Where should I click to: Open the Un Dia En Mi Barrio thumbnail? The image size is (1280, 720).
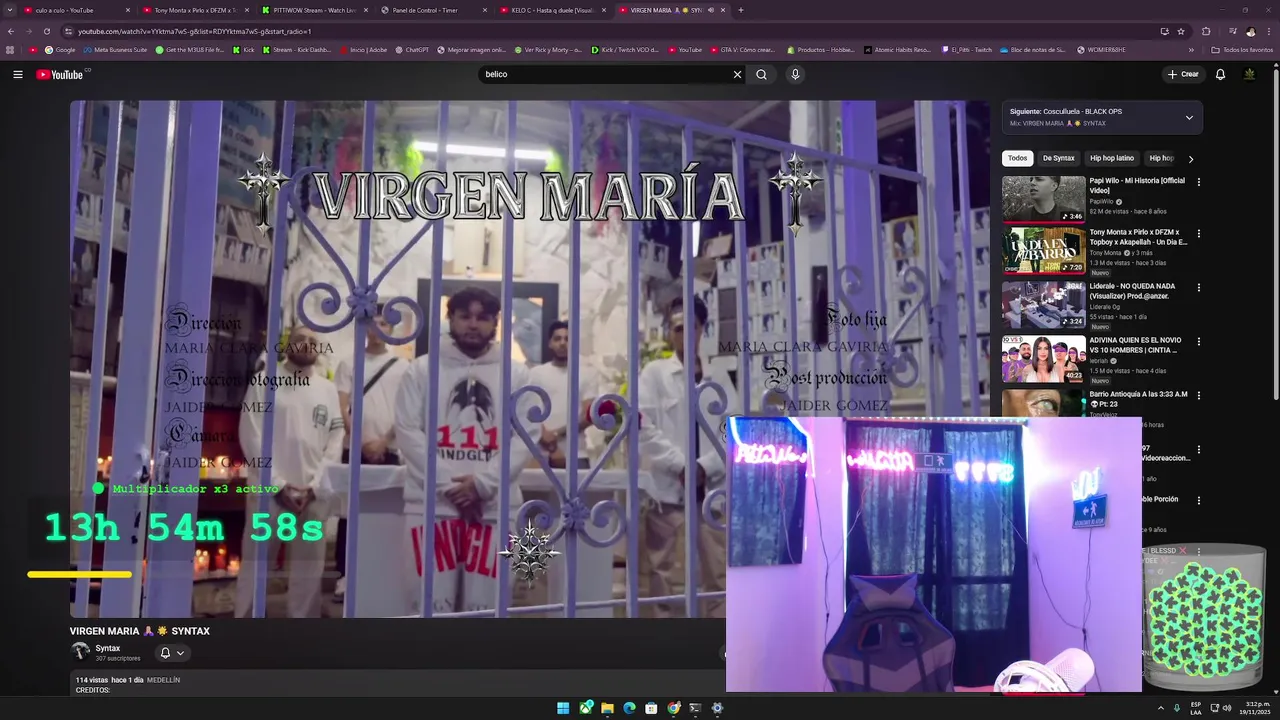(1044, 251)
